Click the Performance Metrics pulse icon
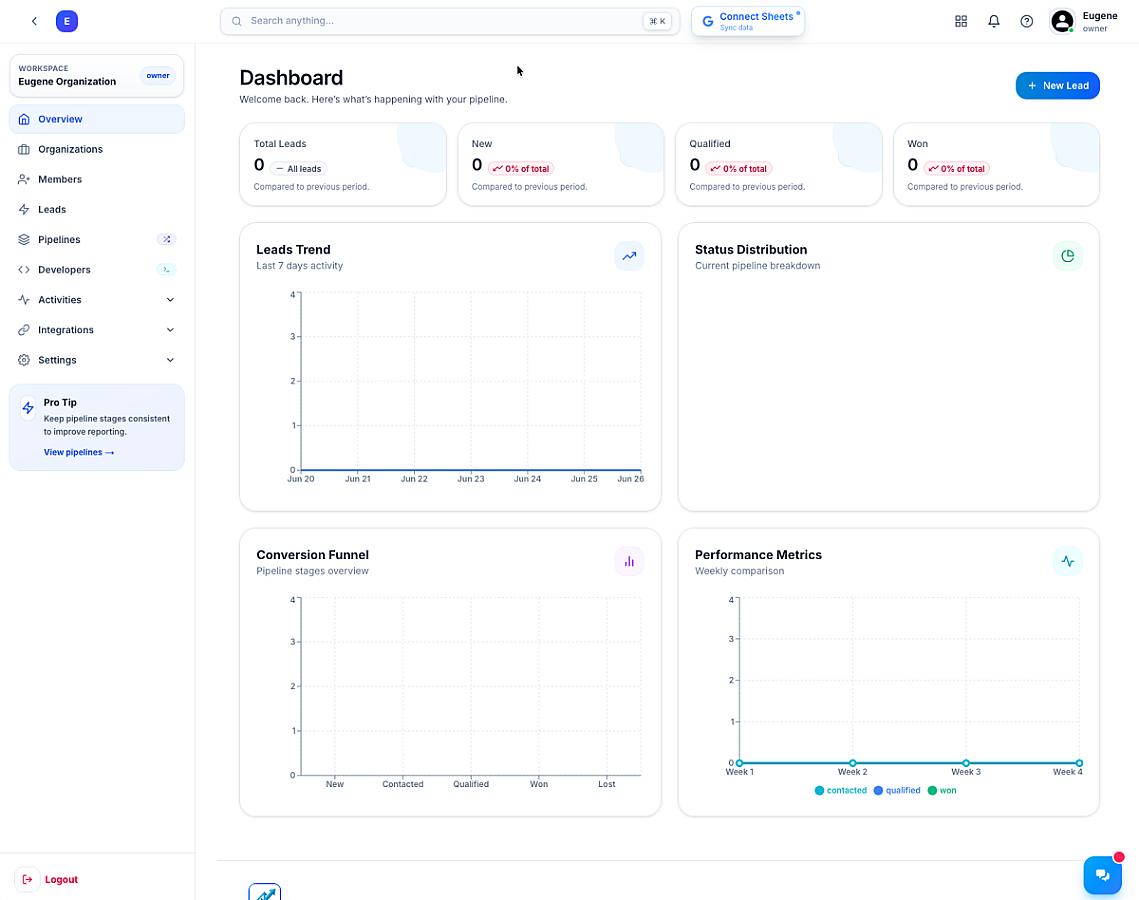 coord(1067,561)
